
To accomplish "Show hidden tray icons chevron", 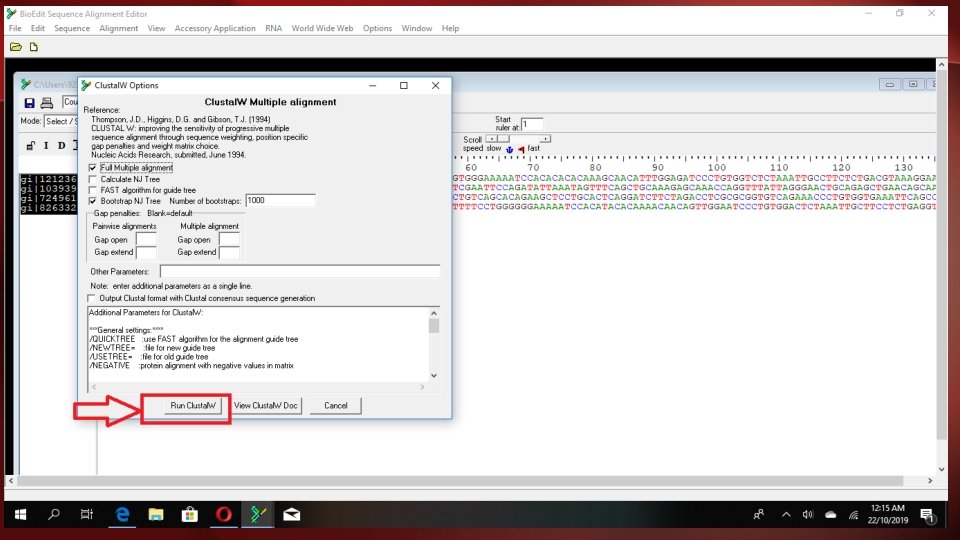I will pyautogui.click(x=786, y=515).
